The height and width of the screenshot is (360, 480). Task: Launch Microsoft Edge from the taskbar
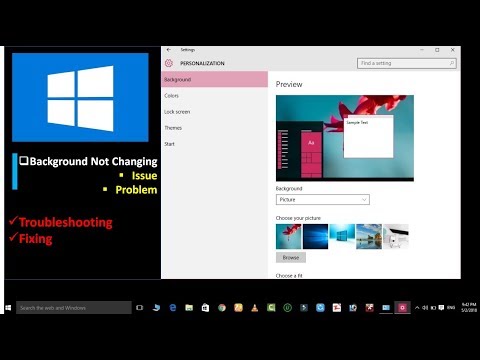tap(173, 308)
